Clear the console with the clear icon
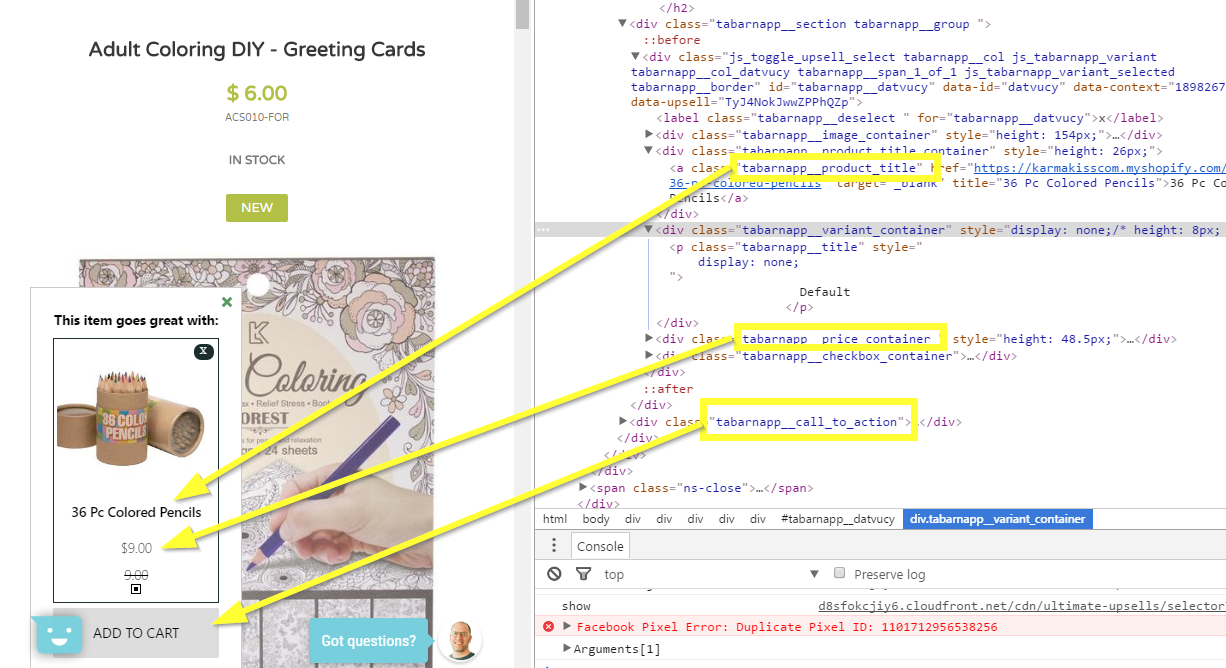 (552, 574)
